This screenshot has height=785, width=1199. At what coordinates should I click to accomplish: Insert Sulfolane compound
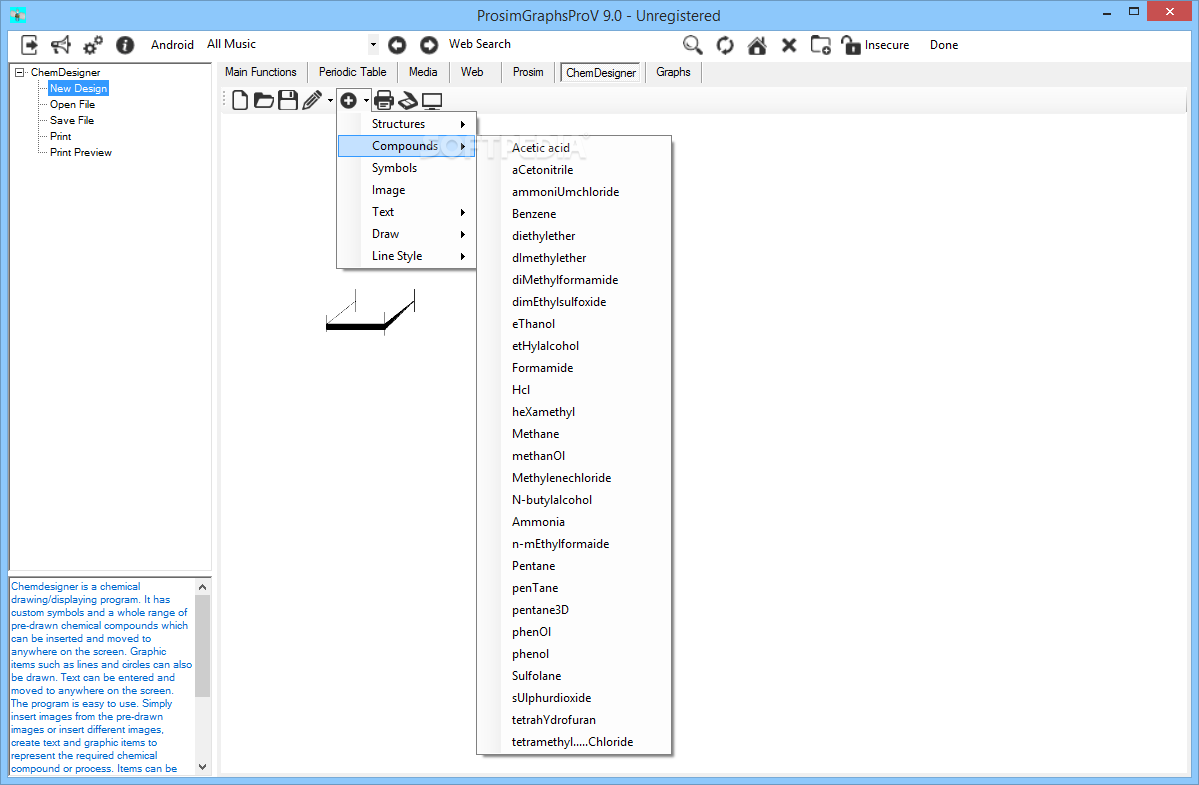(574, 676)
